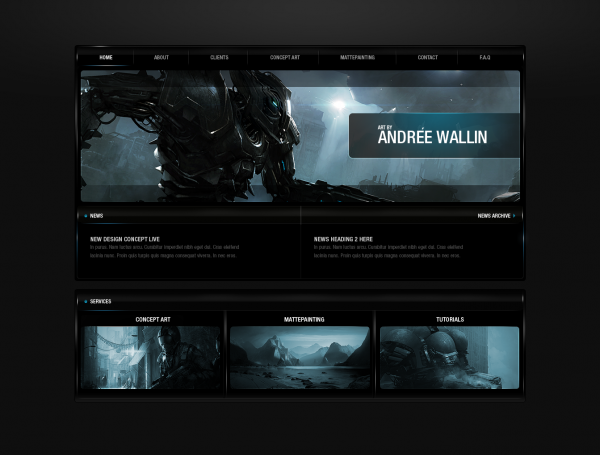Click the arrow icon beside NEWS ARCHIVE
This screenshot has height=455, width=600.
pyautogui.click(x=514, y=216)
